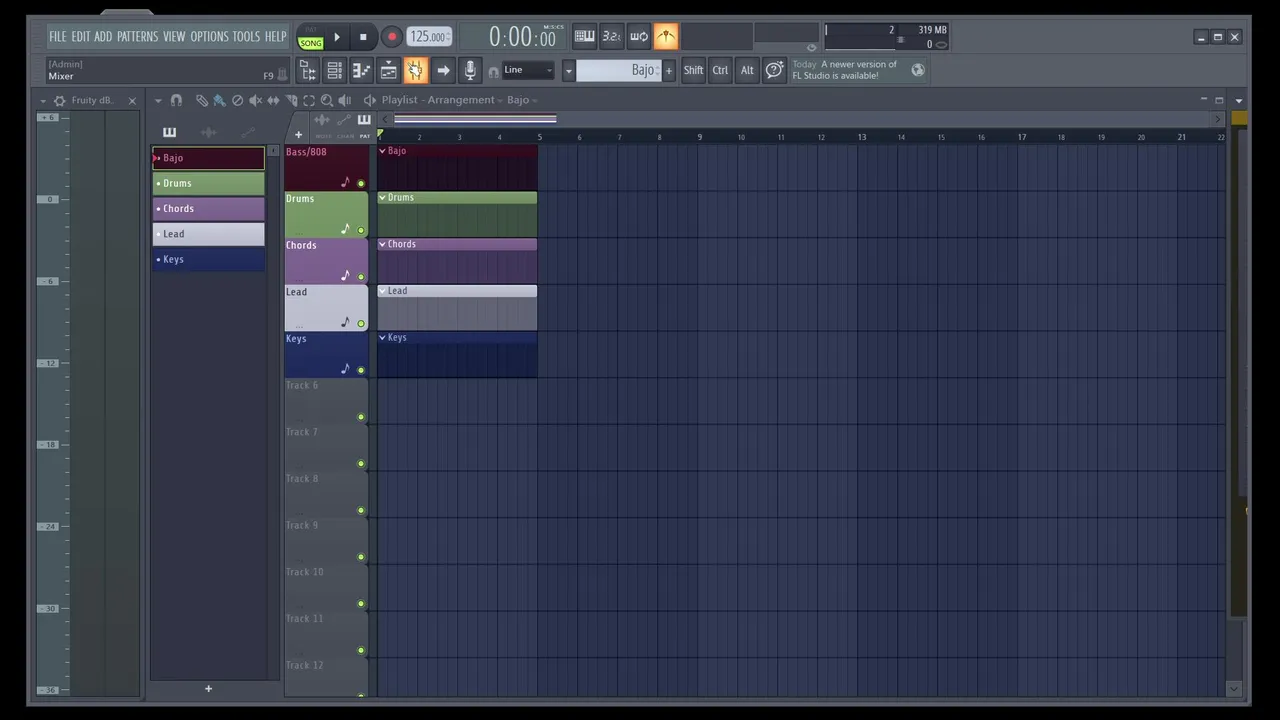Click the Stop button

click(363, 37)
